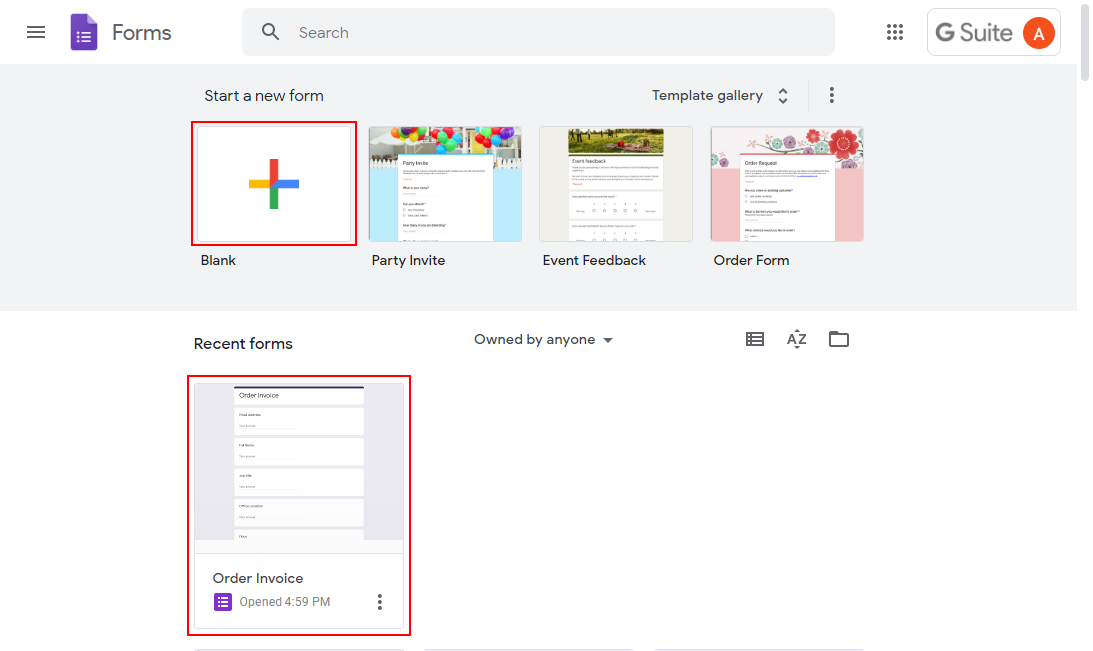Choose the Order Form template
Viewport: 1093px width, 651px height.
[787, 184]
